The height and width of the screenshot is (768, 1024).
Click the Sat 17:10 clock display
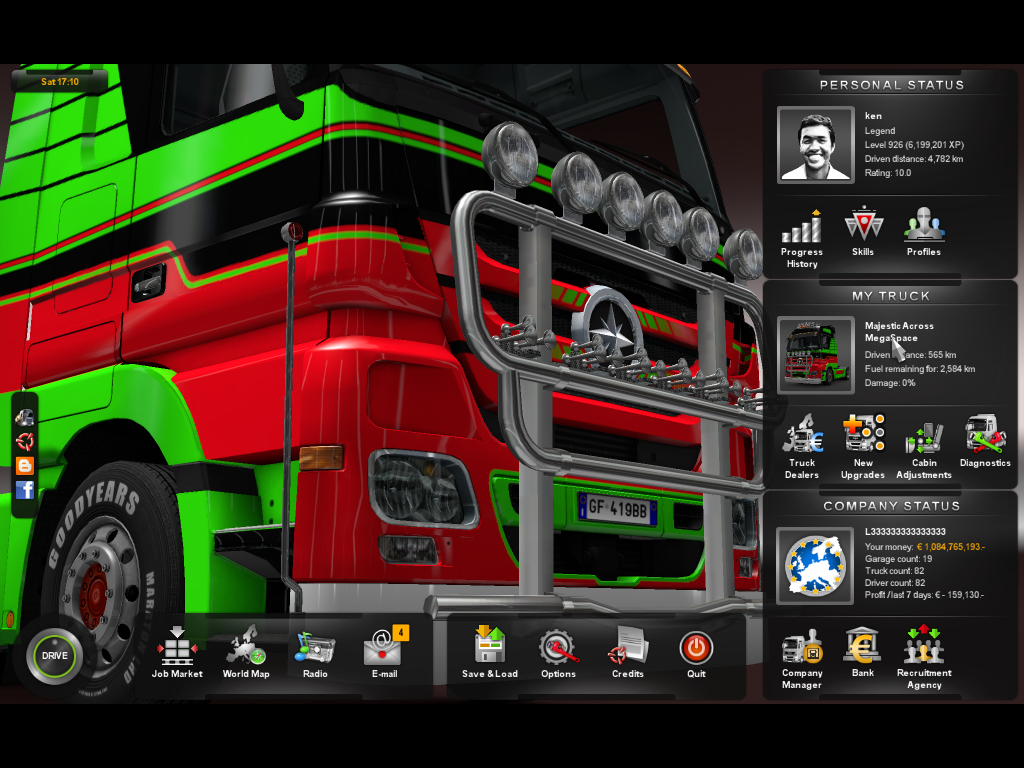(59, 82)
